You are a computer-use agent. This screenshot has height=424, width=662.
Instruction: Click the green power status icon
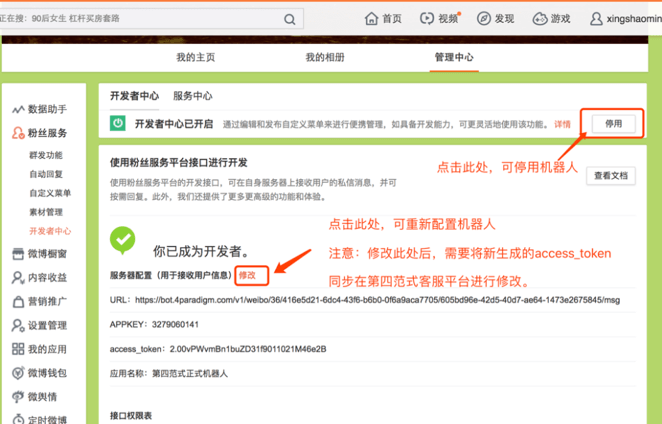[x=118, y=123]
